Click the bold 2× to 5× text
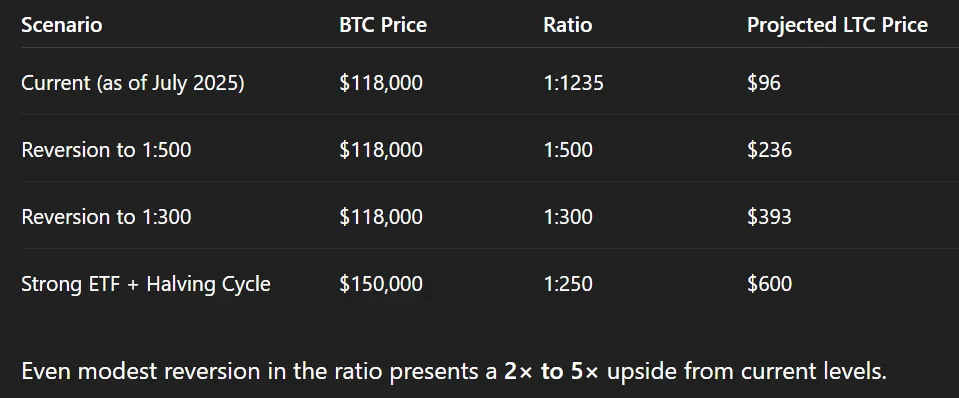This screenshot has height=398, width=959. coord(552,371)
